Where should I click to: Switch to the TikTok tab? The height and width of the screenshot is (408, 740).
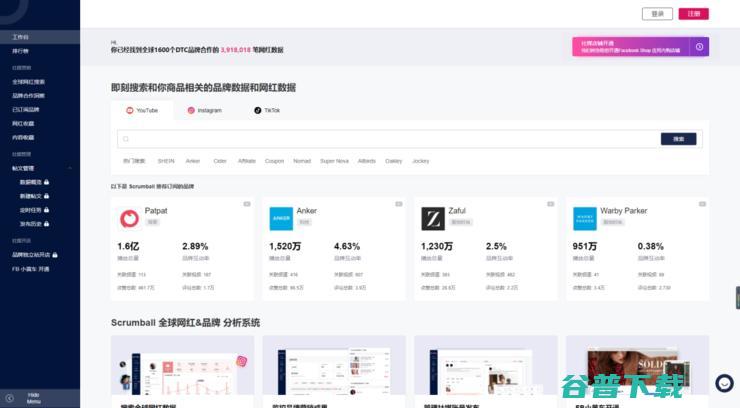tap(267, 110)
